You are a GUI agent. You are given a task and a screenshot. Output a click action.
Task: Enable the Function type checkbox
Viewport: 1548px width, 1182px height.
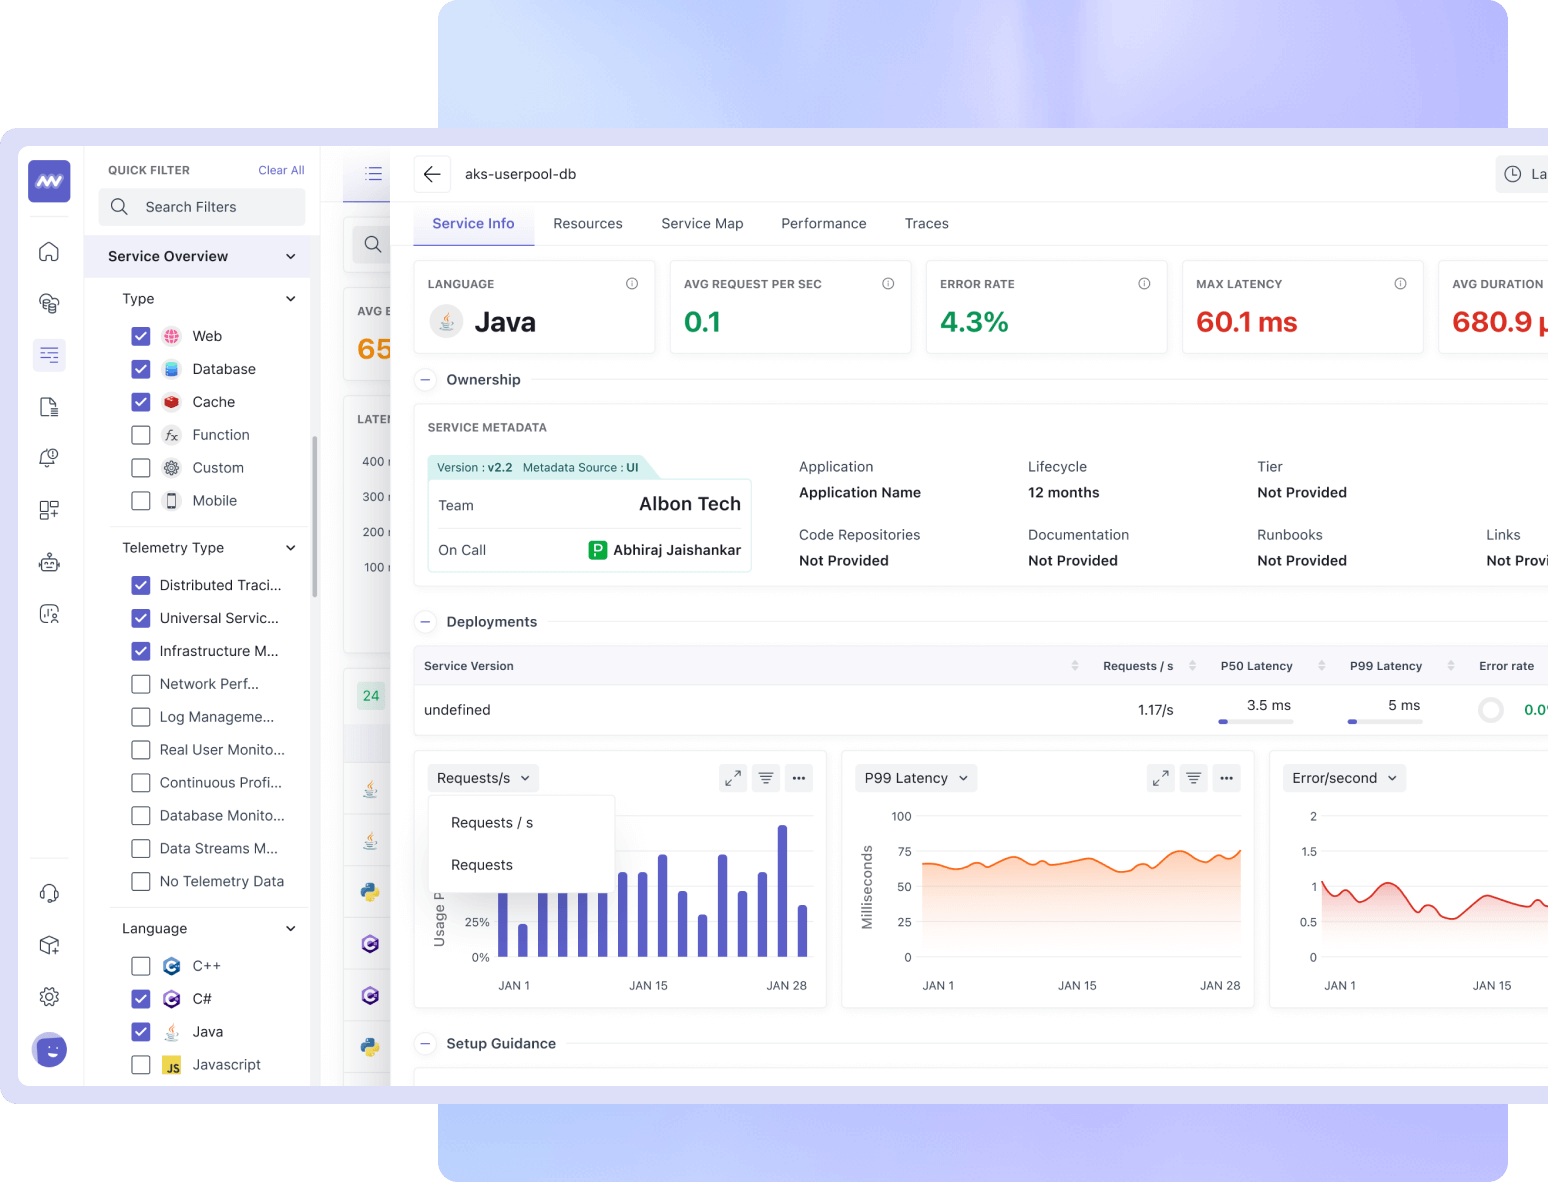141,435
